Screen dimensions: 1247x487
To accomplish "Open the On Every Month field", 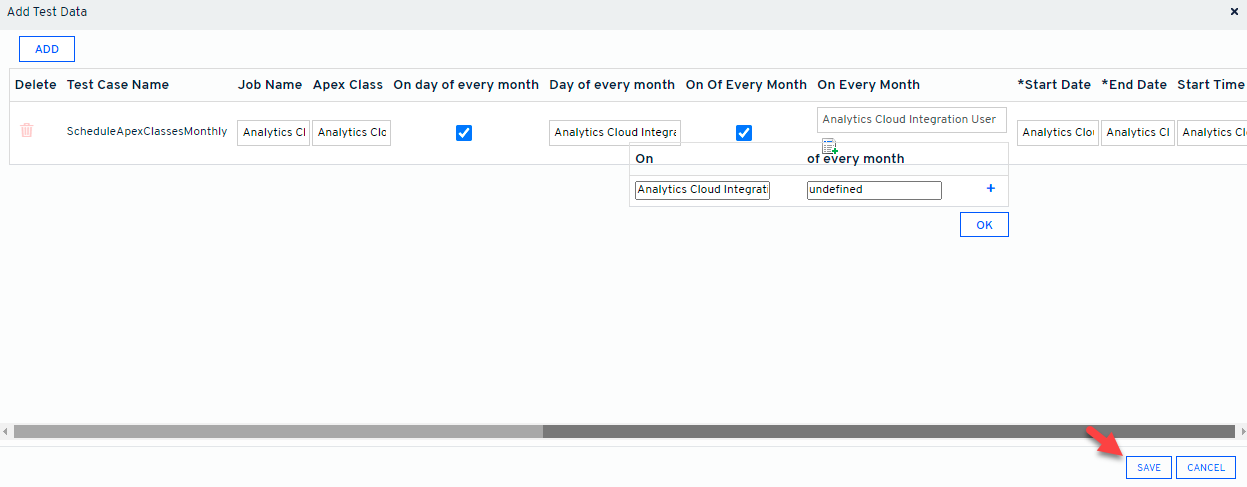I will pos(911,120).
